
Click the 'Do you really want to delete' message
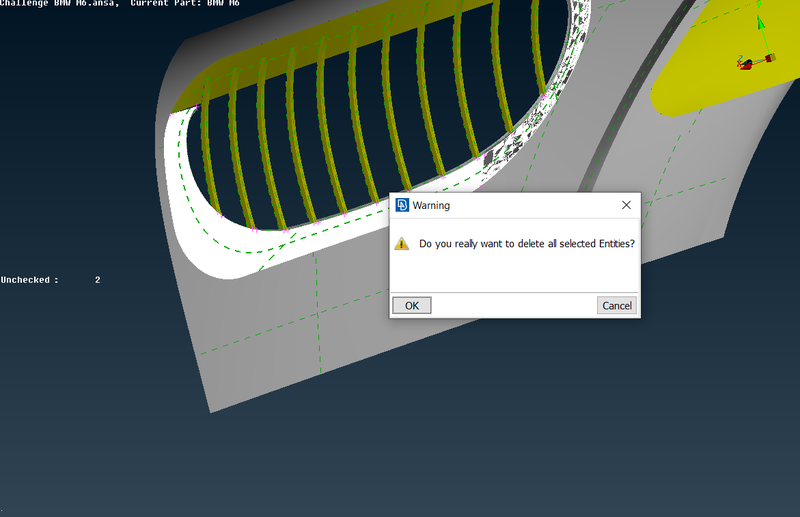[527, 243]
